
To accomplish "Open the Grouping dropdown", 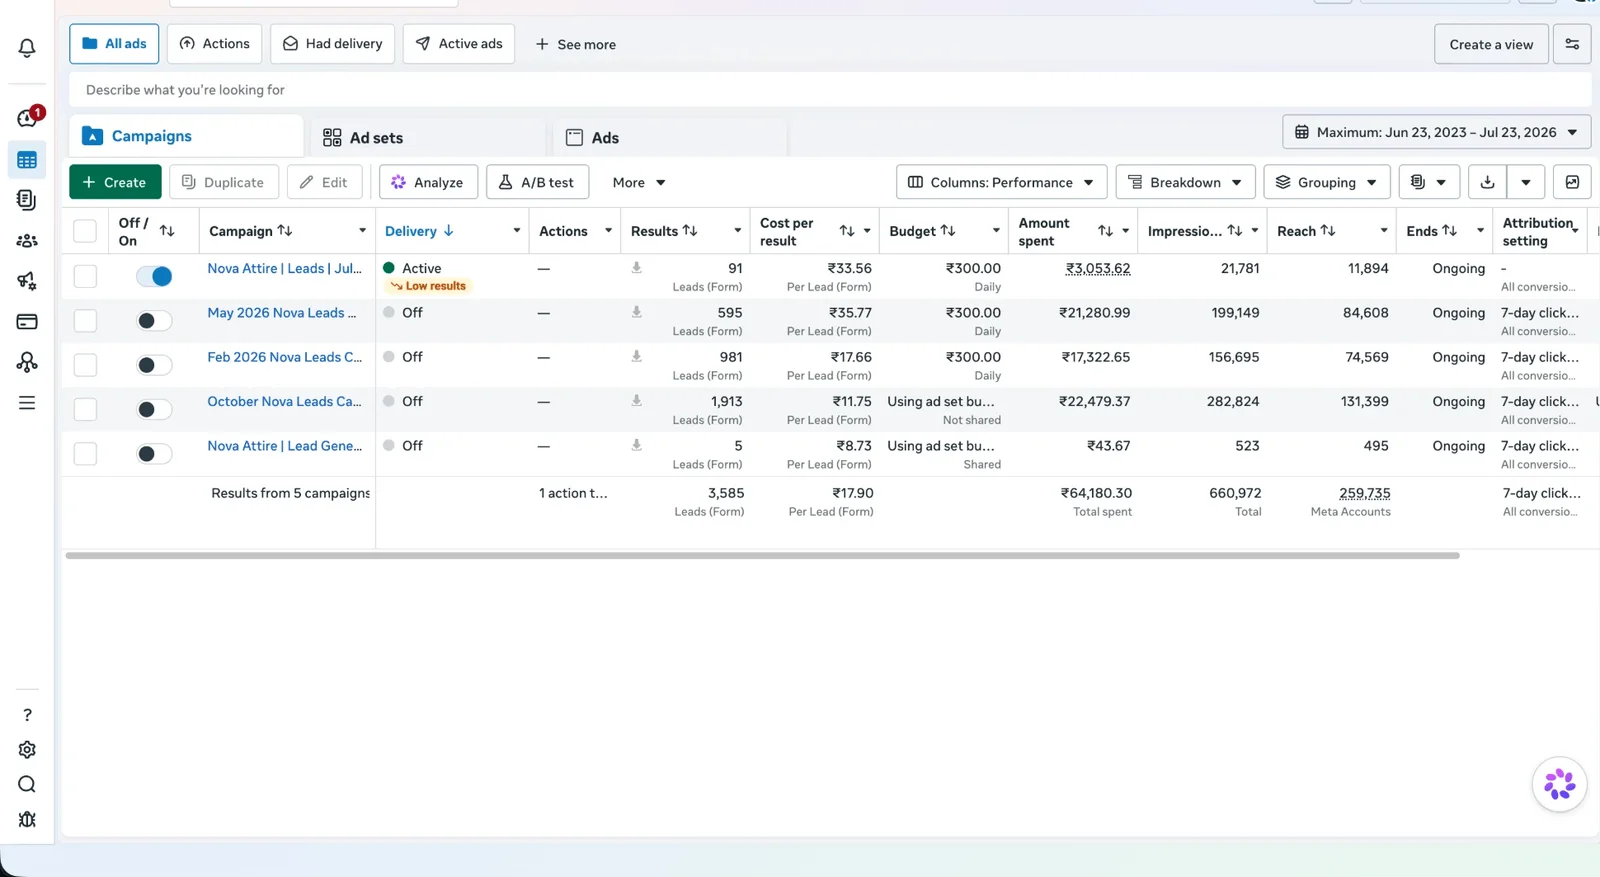I will point(1327,182).
